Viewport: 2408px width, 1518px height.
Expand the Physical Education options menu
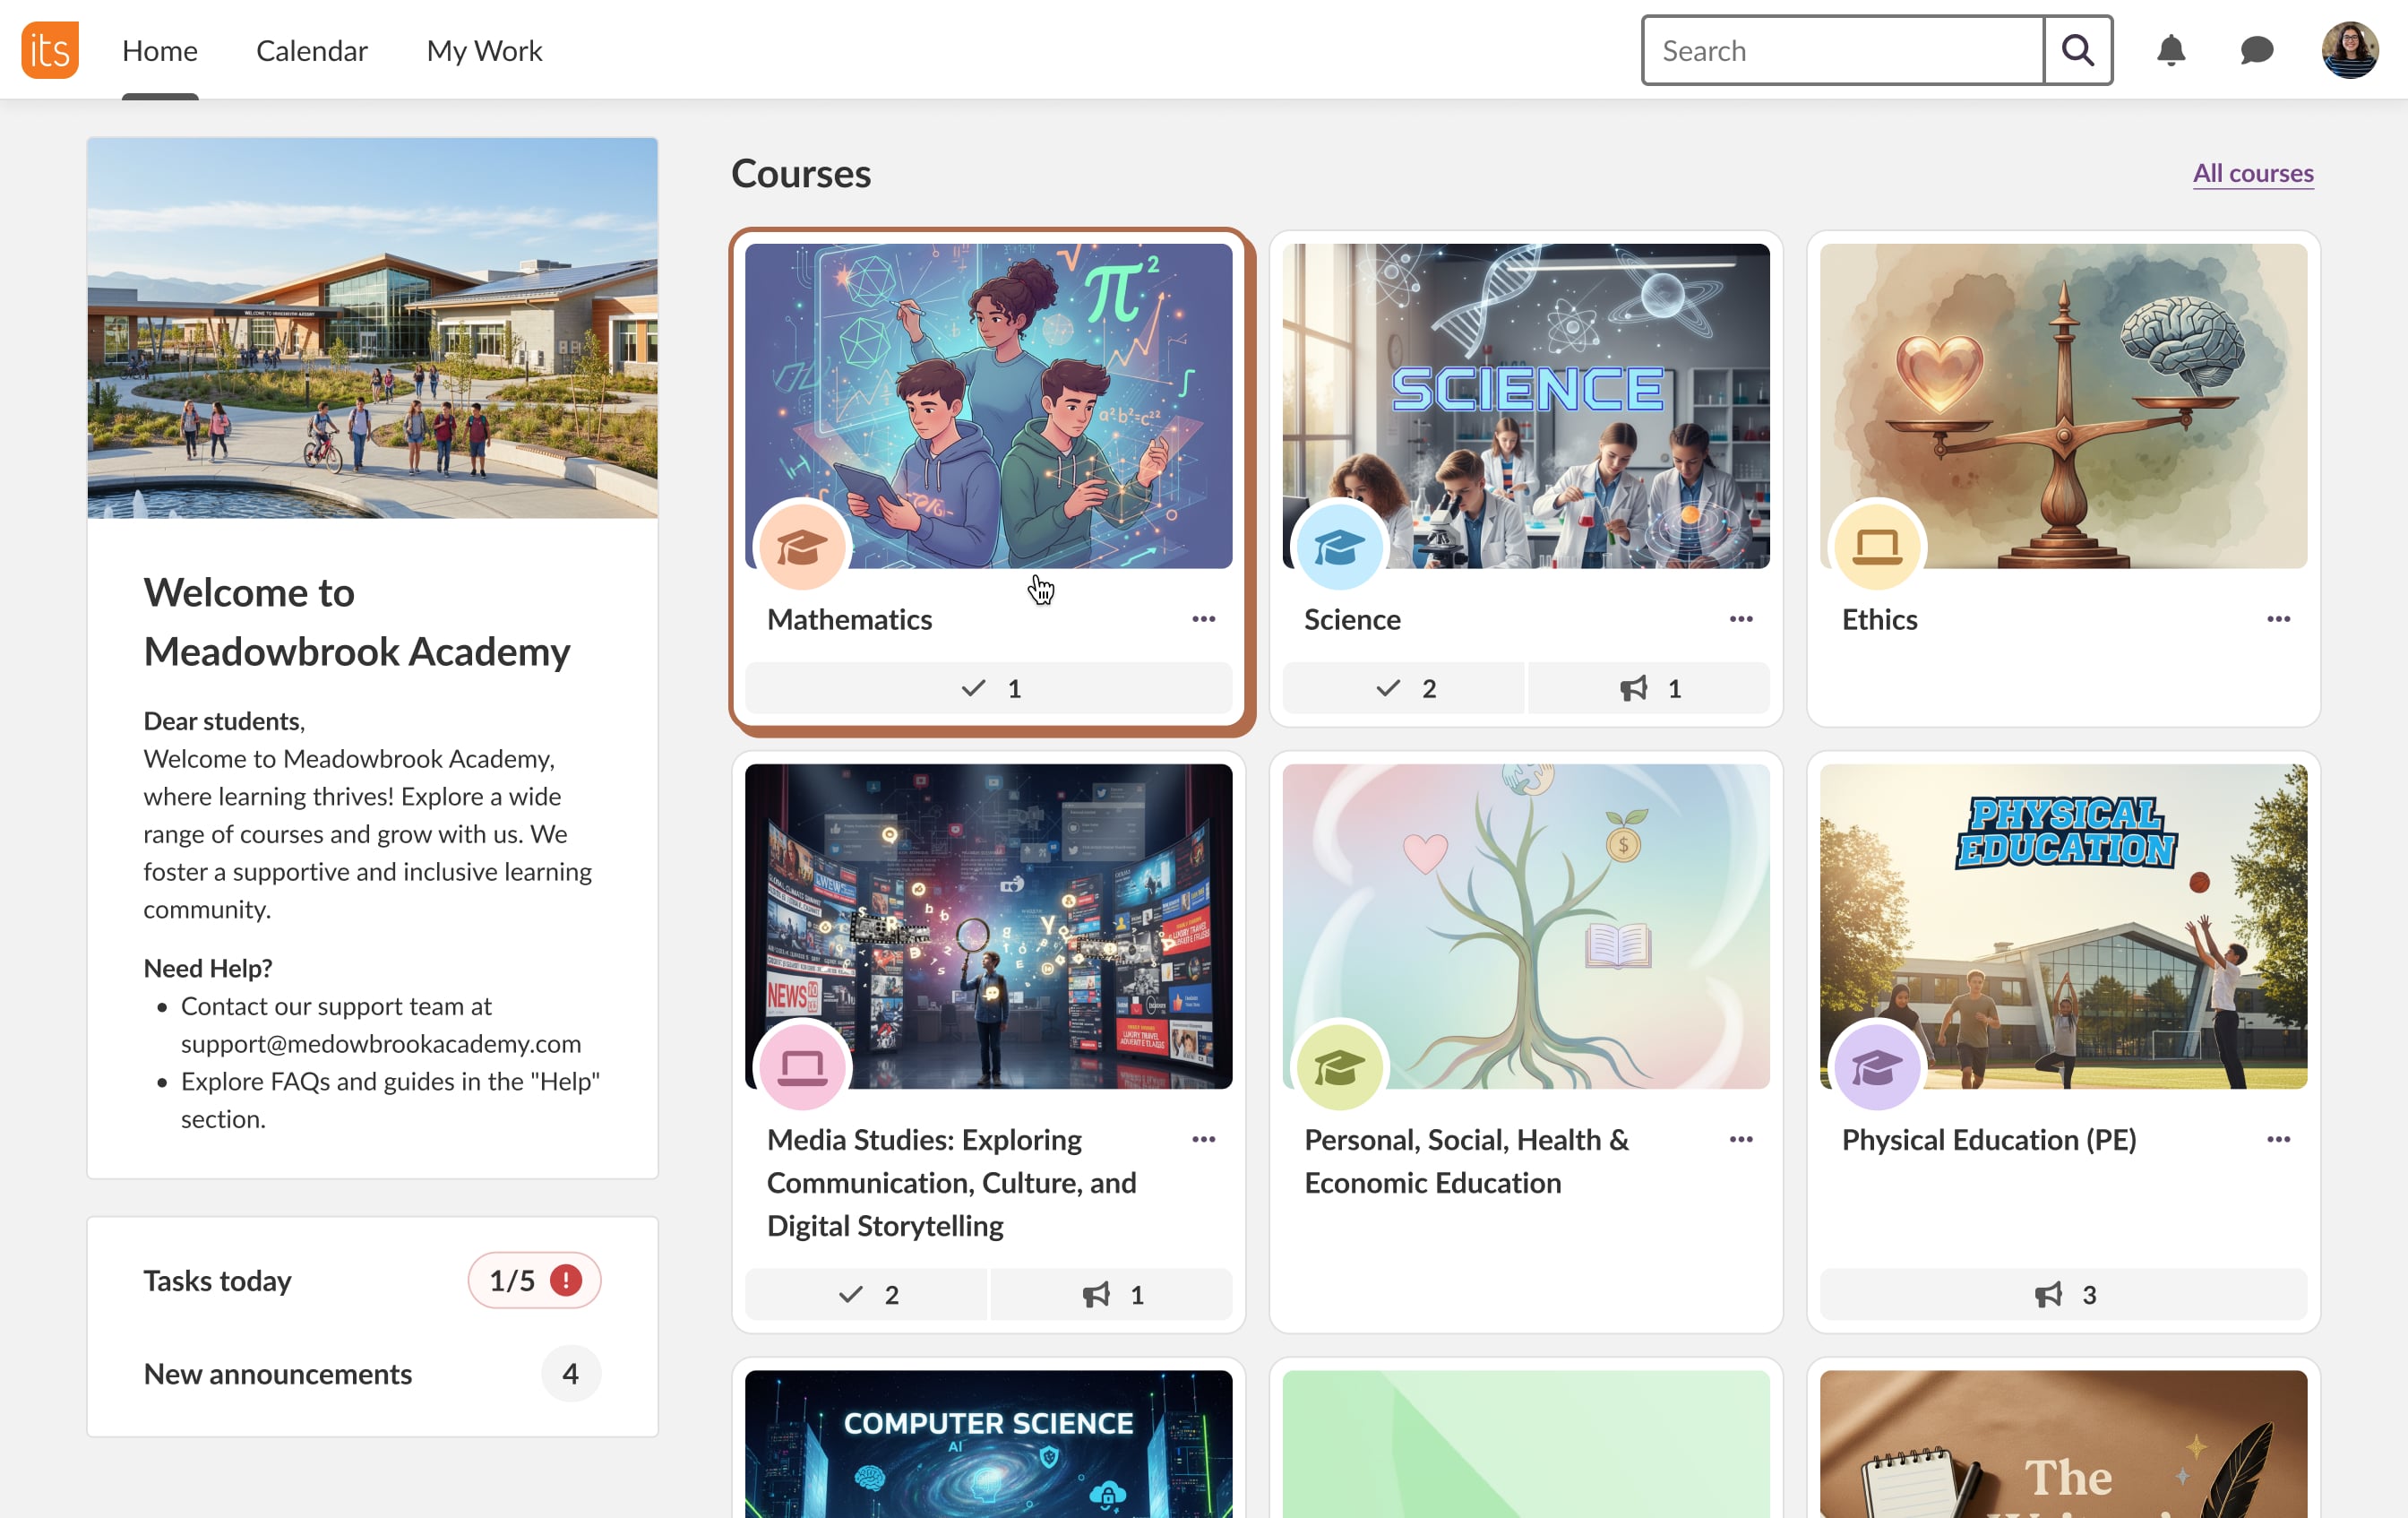(x=2278, y=1139)
